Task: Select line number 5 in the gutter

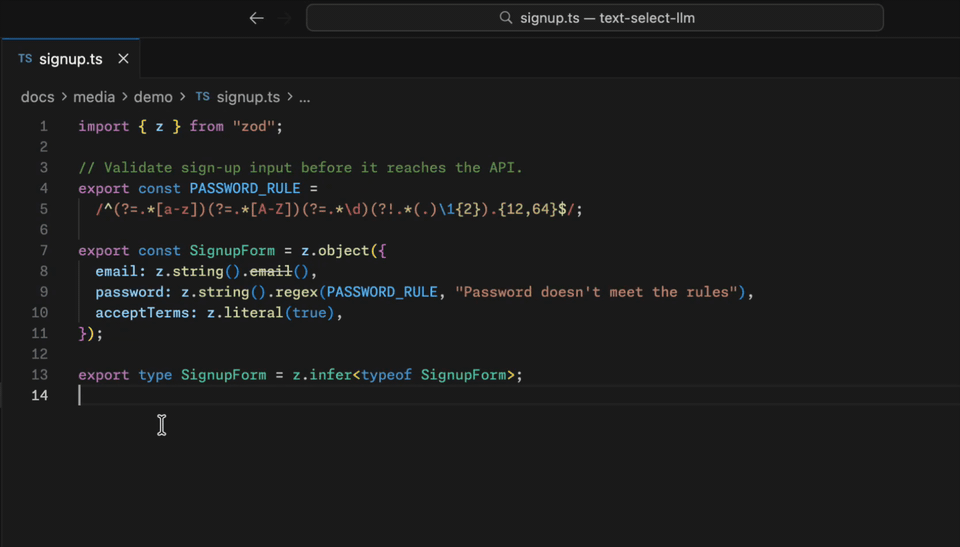Action: coord(43,209)
